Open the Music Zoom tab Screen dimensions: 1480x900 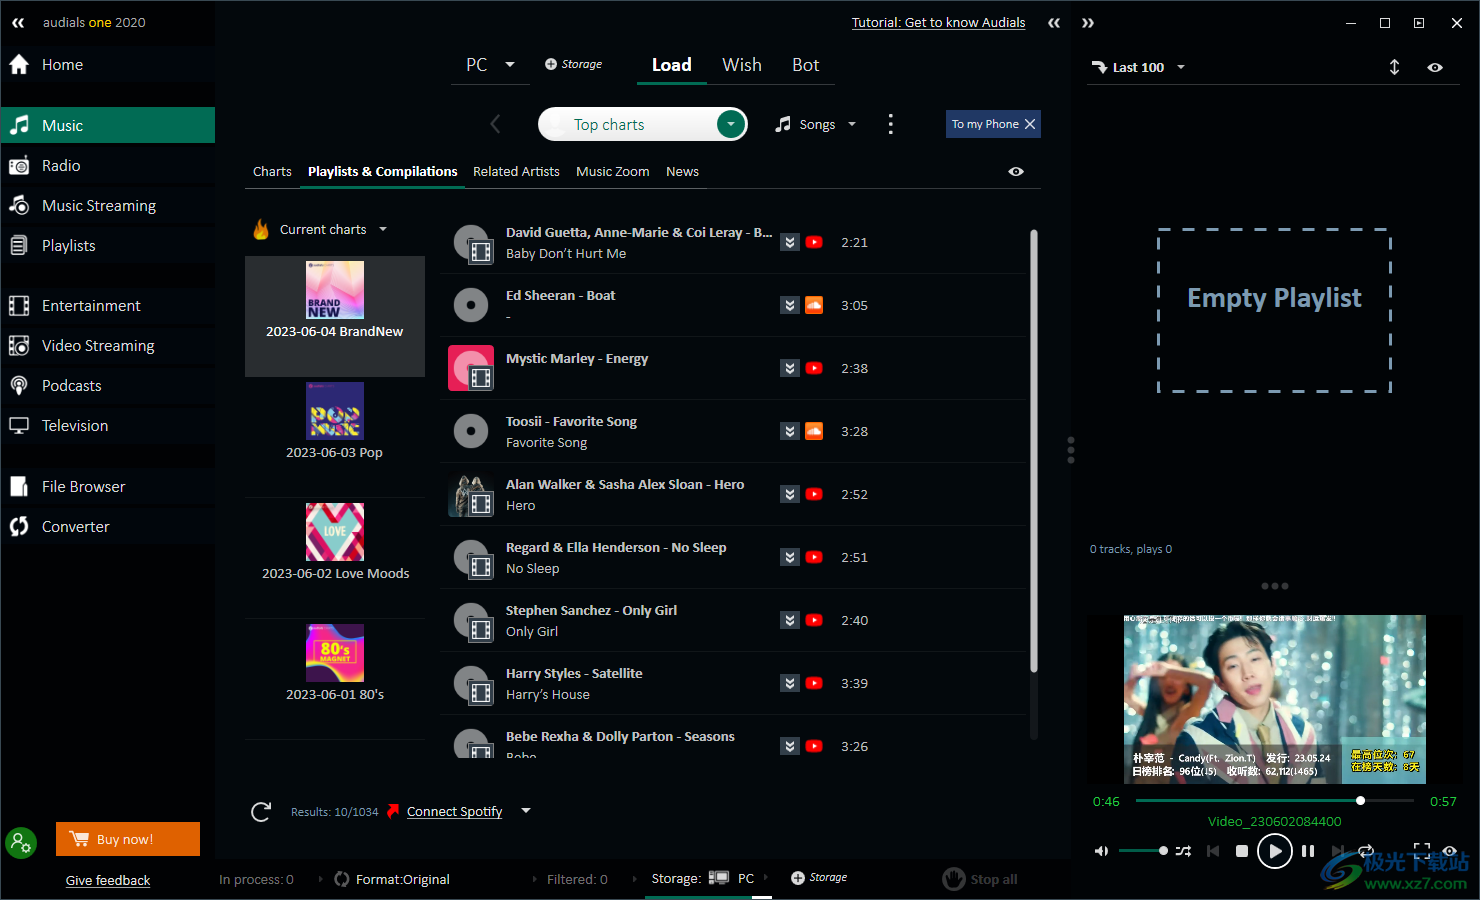(x=613, y=172)
